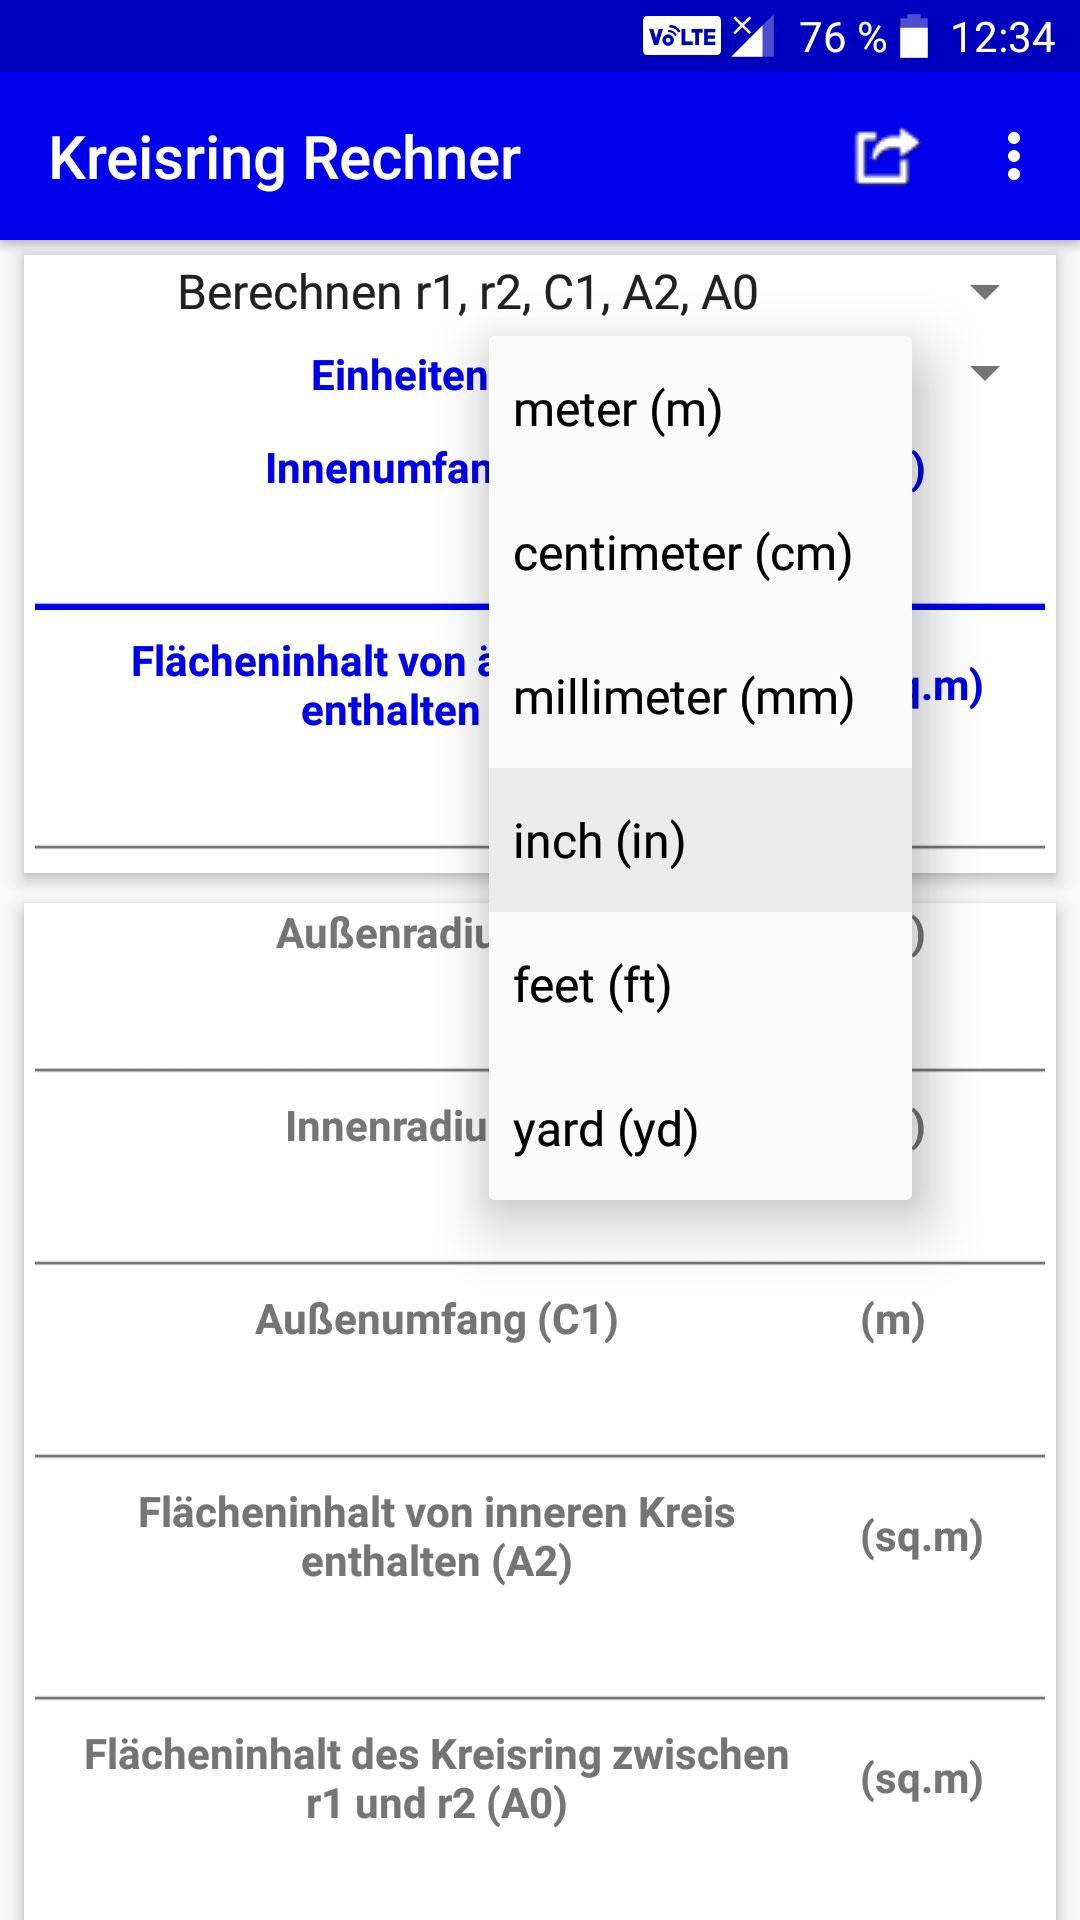Select yard (yd) unit option
Screen dimensions: 1080x1920
[x=700, y=1129]
